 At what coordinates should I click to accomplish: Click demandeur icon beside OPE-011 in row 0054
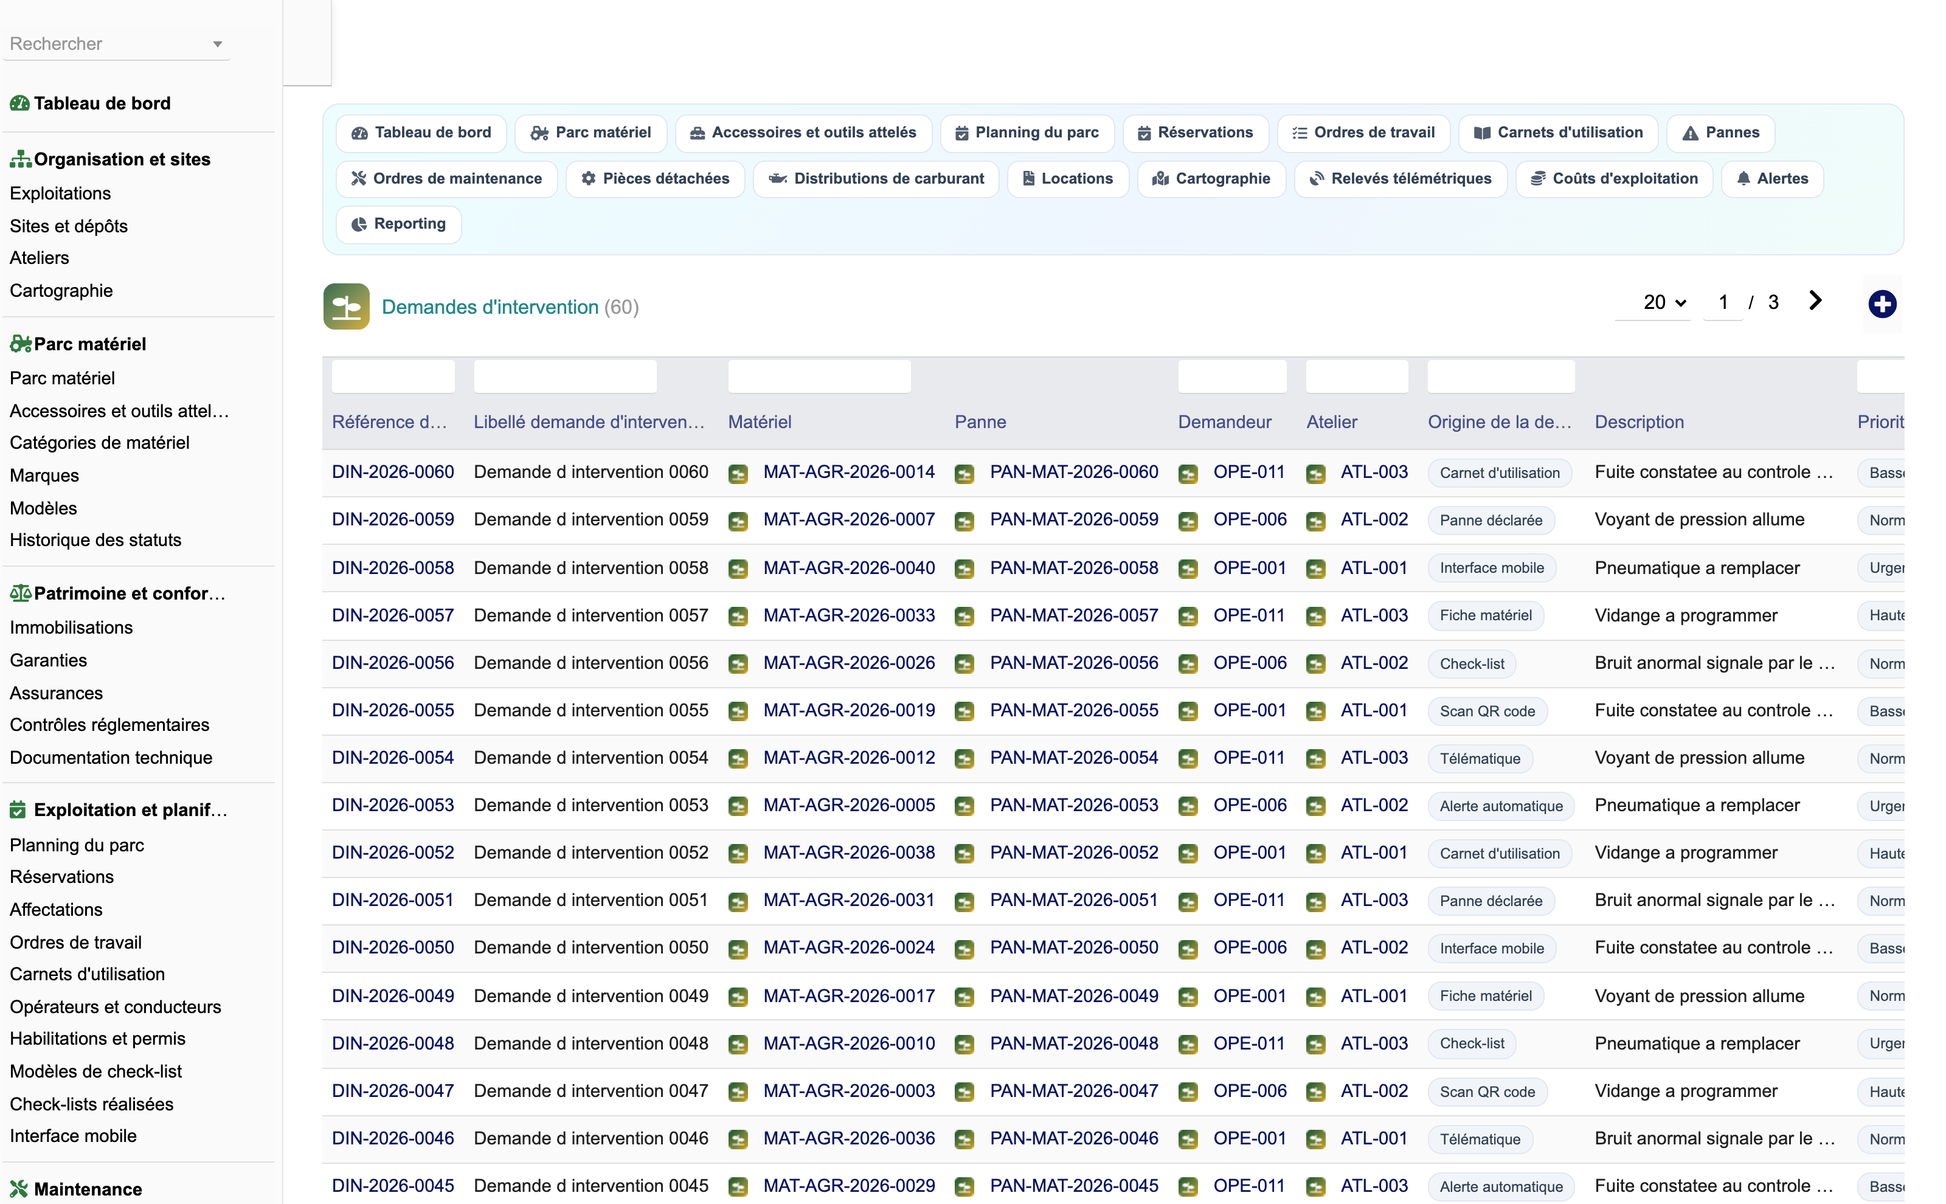(x=1188, y=759)
